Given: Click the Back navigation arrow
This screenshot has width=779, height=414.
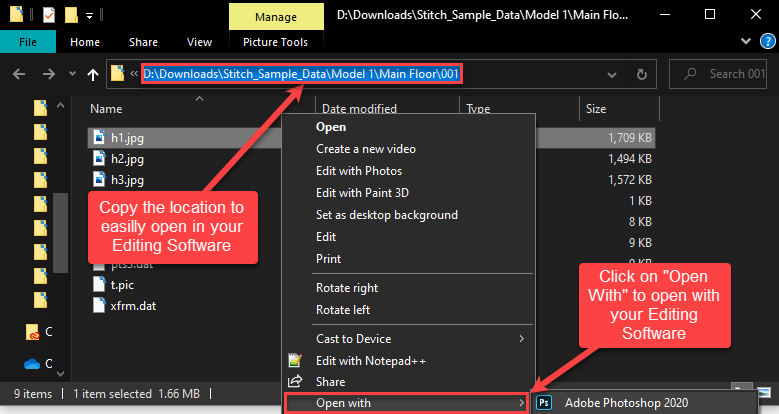Looking at the screenshot, I should pyautogui.click(x=18, y=74).
